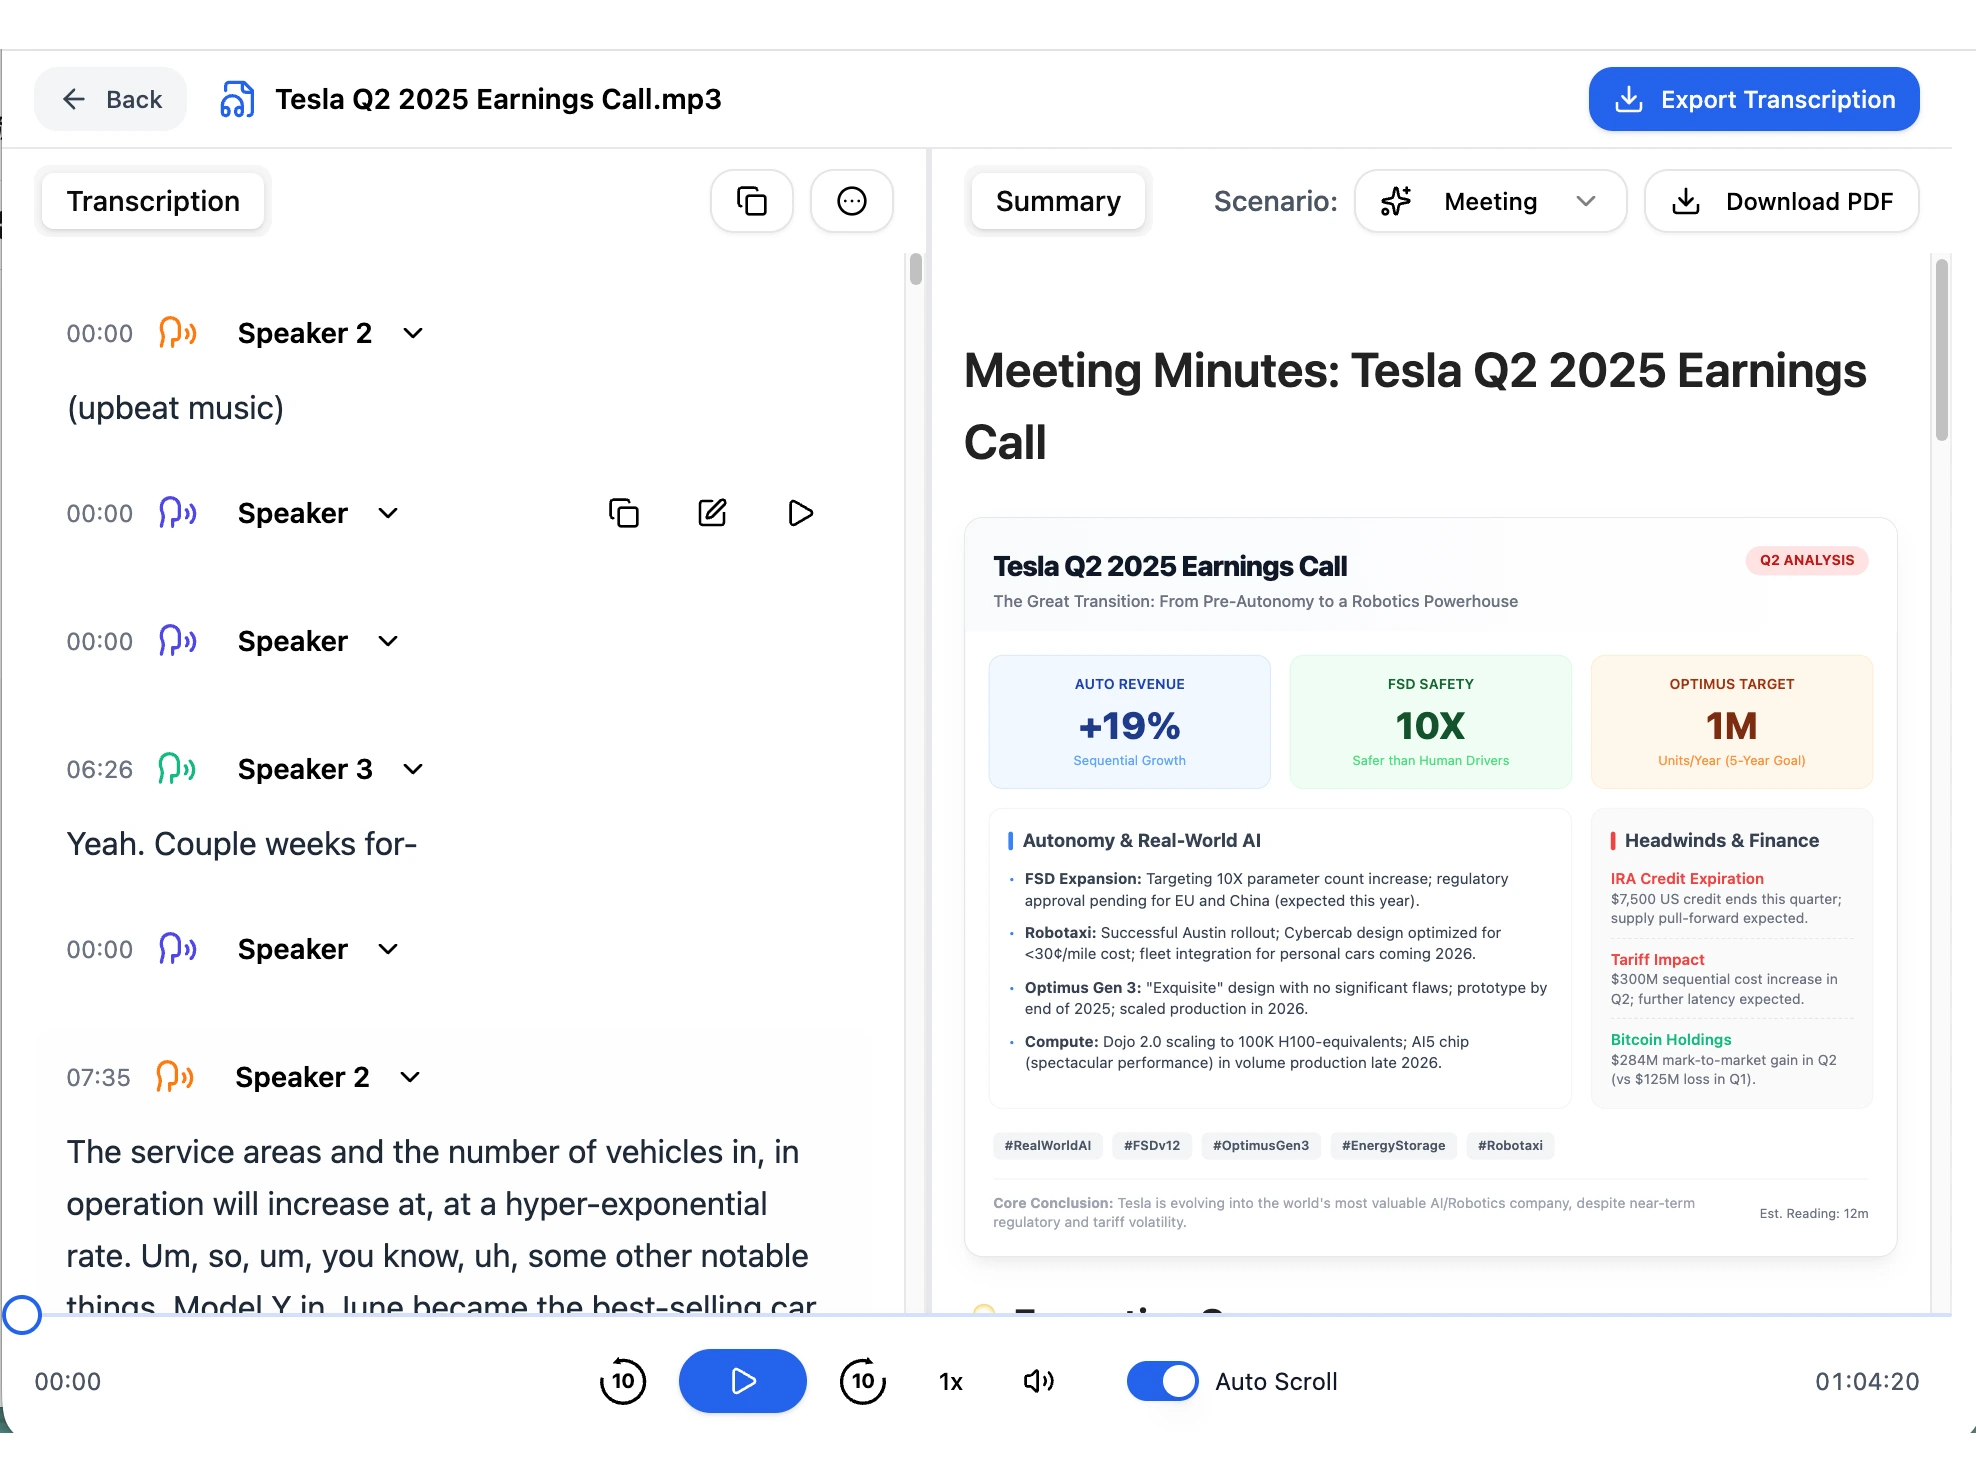
Task: Click timestamp 06:26
Action: (100, 769)
